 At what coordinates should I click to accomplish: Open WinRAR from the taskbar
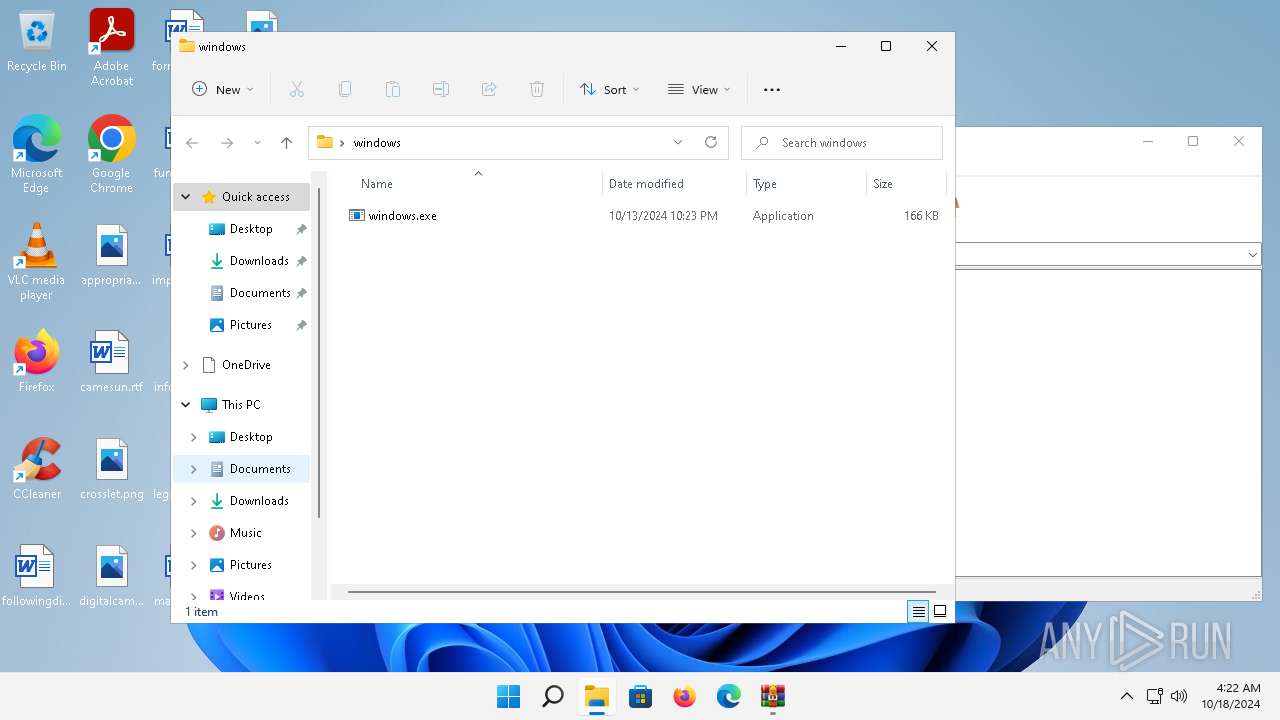773,696
